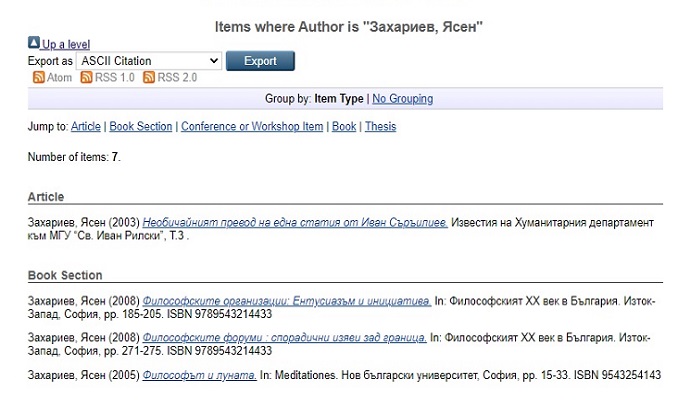Click the RSS 2.0 feed icon
This screenshot has width=678, height=410.
(149, 78)
